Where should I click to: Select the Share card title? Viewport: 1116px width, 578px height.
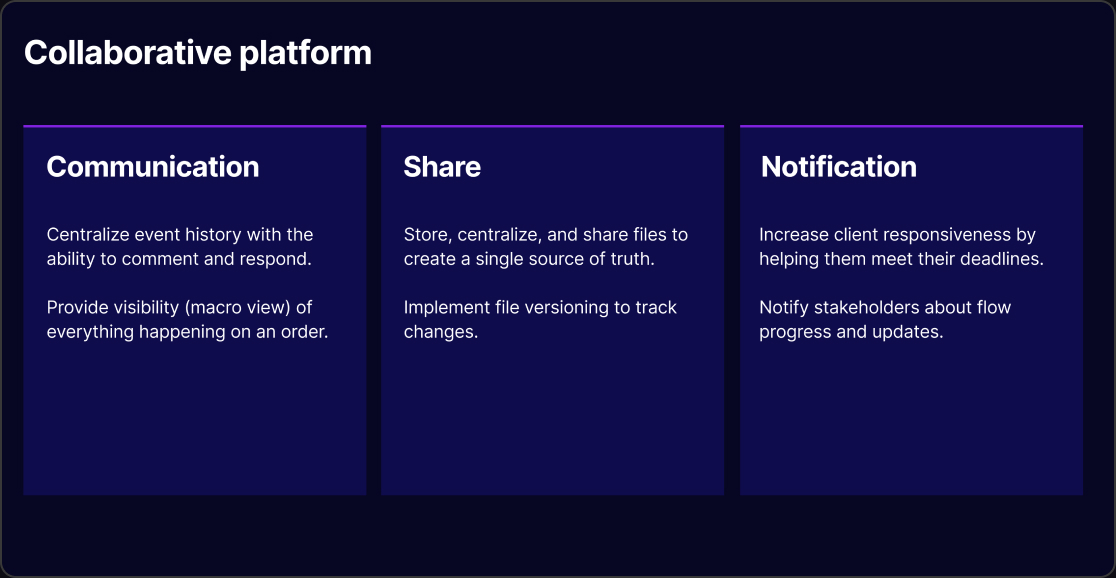(442, 167)
